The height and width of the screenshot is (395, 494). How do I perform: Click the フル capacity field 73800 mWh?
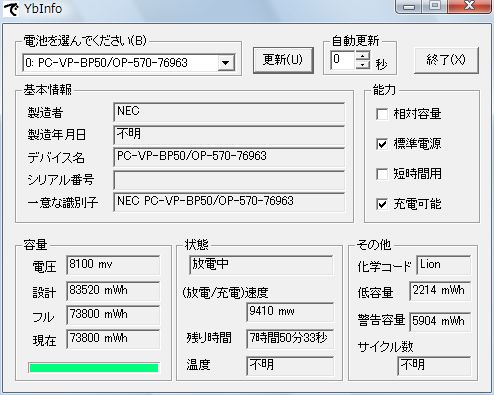113,315
